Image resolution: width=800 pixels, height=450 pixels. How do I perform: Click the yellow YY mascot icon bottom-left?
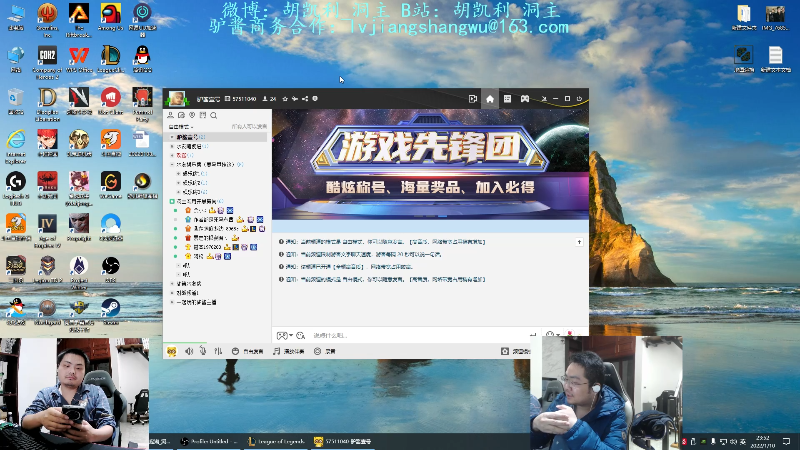pos(171,352)
